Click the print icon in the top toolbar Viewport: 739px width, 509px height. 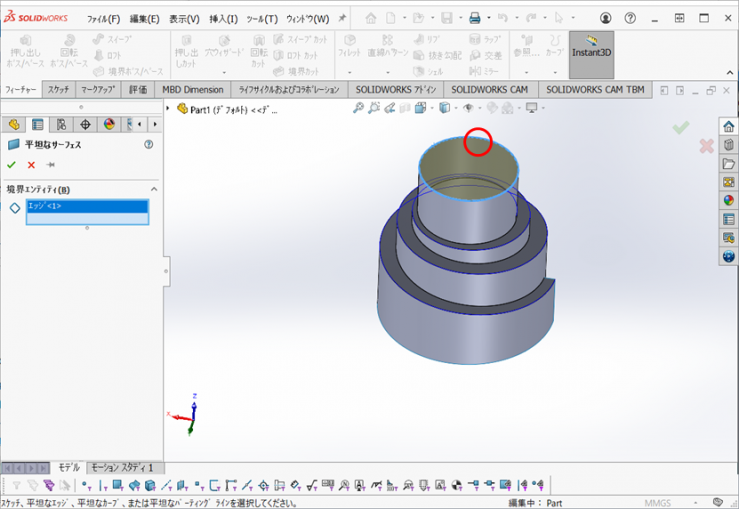pyautogui.click(x=475, y=18)
